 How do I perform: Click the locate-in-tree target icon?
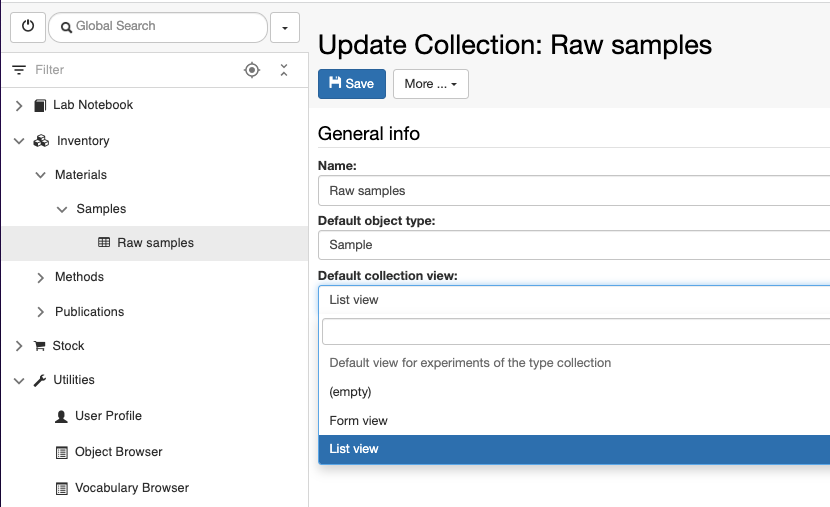click(252, 70)
